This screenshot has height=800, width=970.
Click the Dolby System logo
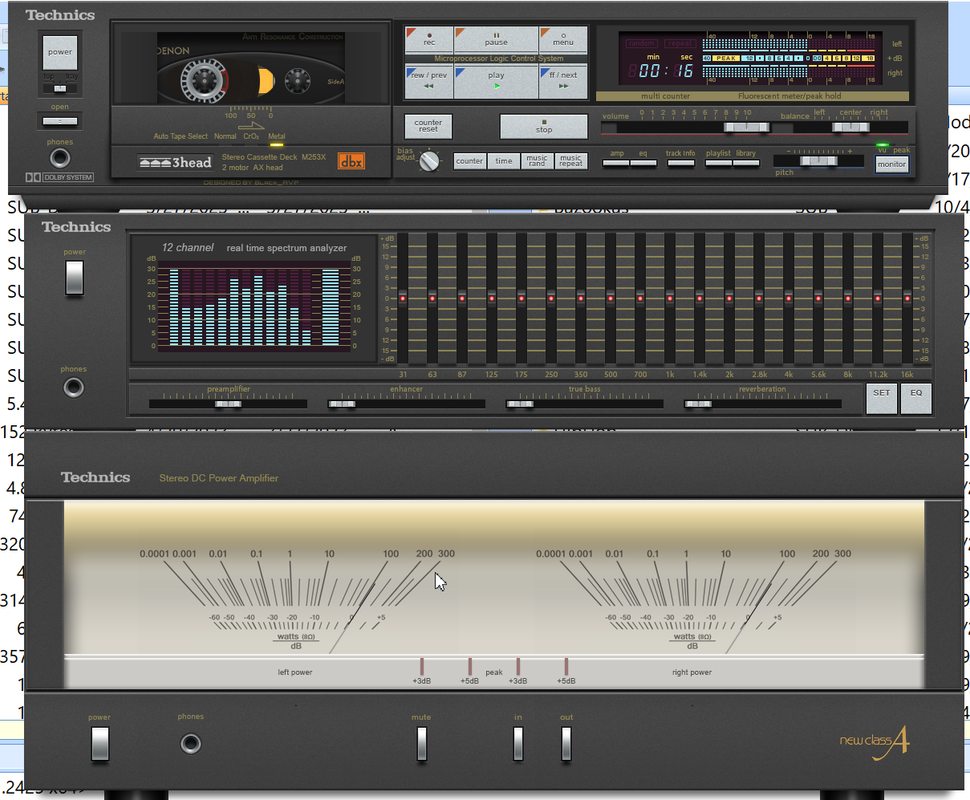[x=59, y=178]
